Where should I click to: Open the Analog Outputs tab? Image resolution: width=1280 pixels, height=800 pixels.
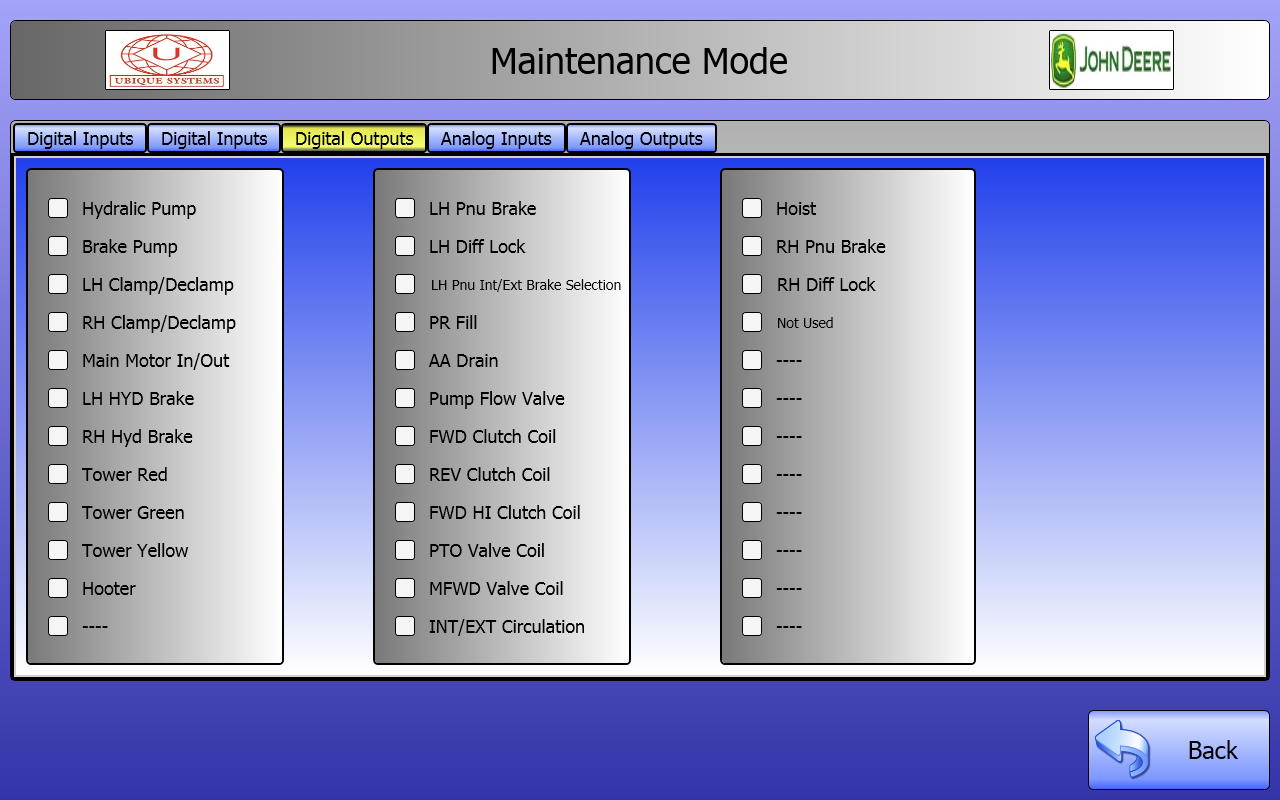click(x=641, y=139)
